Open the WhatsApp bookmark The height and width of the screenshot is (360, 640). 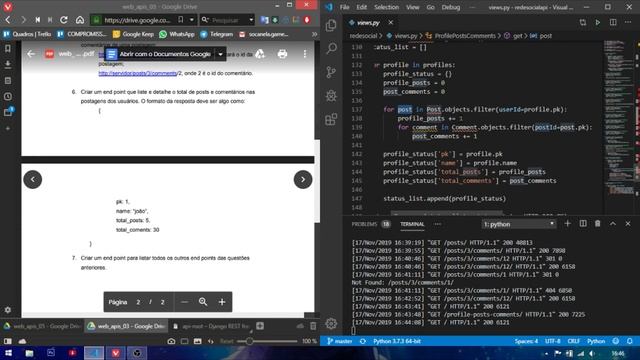[177, 34]
